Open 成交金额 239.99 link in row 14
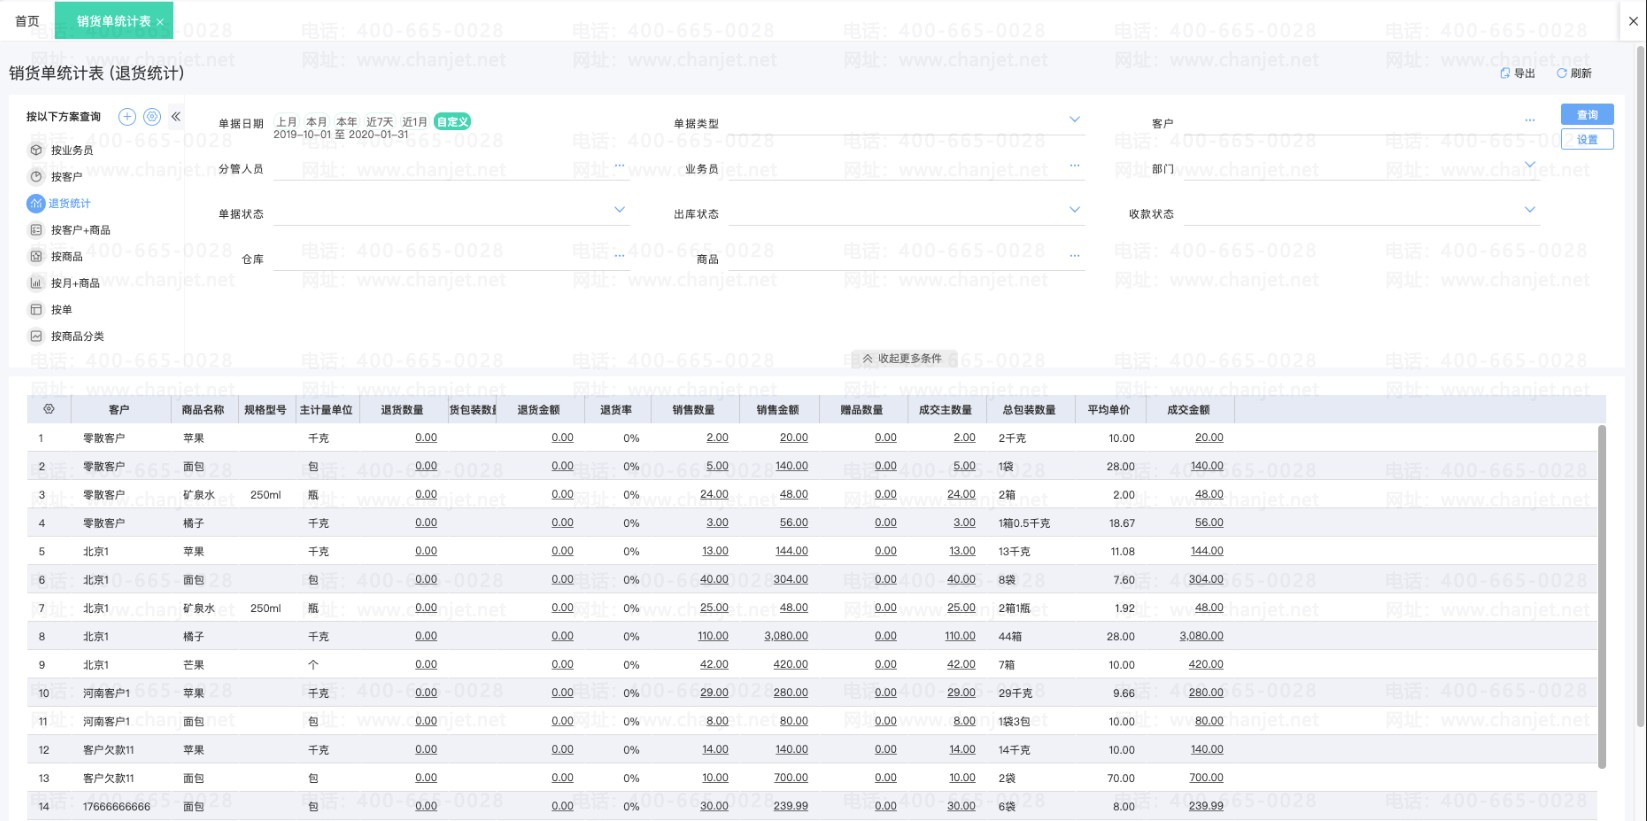The width and height of the screenshot is (1647, 821). coord(1206,806)
